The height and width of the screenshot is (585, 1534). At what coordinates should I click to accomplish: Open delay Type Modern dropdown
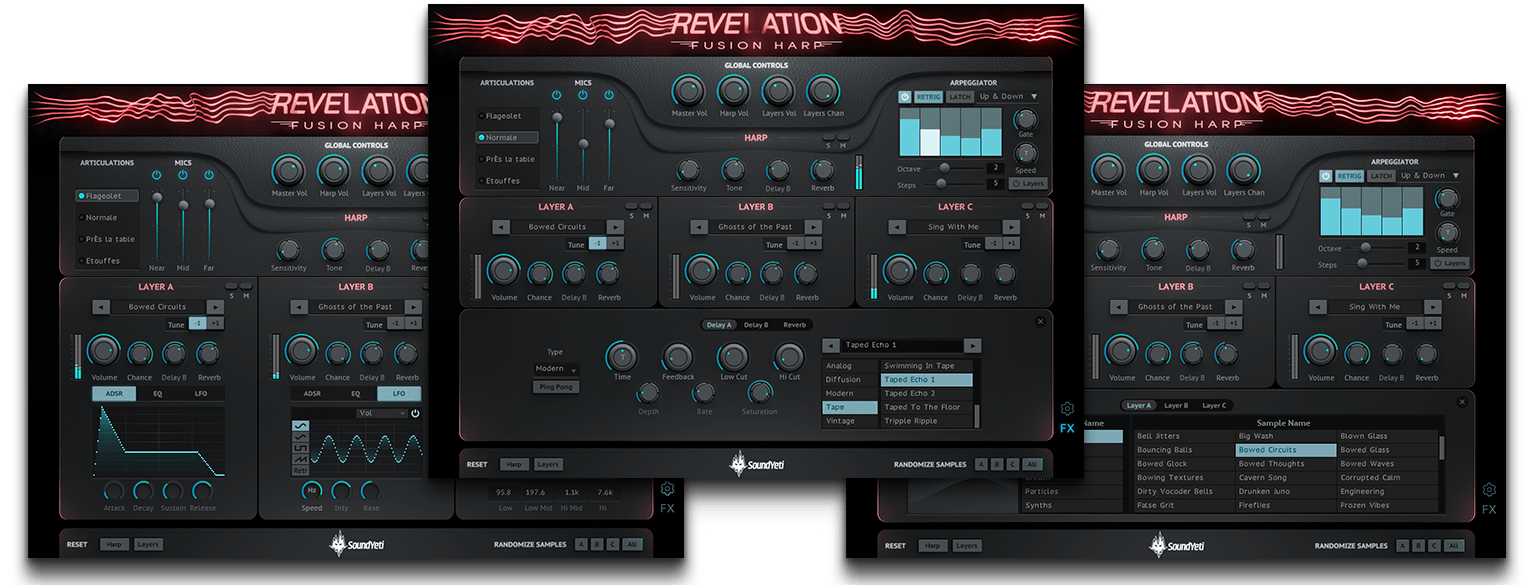[x=556, y=369]
